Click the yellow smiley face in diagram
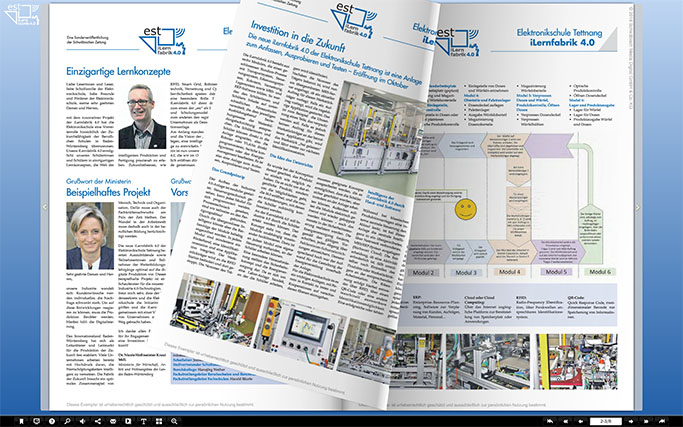 tap(466, 209)
